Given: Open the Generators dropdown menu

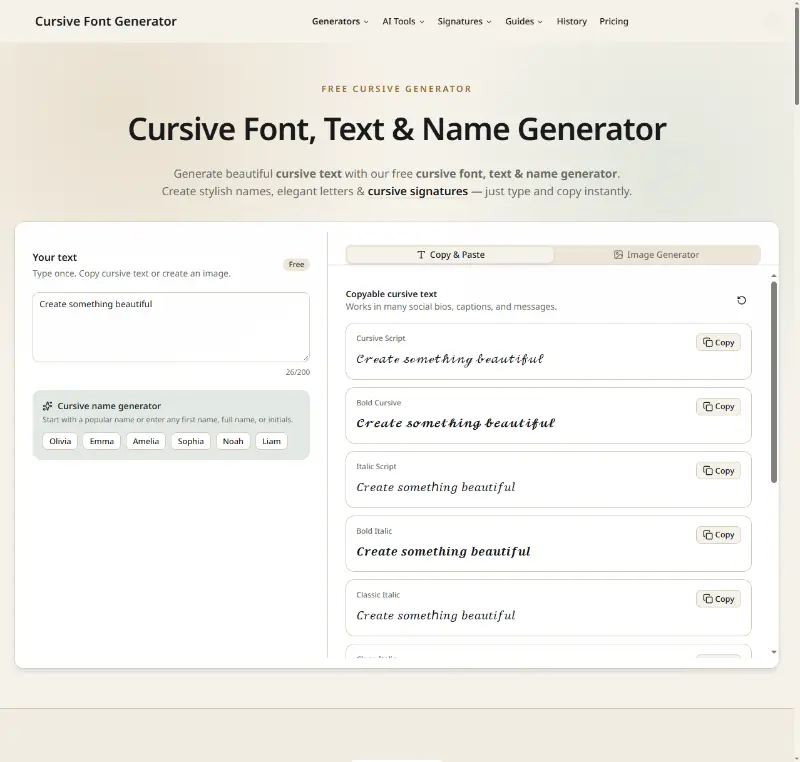Looking at the screenshot, I should coord(340,21).
